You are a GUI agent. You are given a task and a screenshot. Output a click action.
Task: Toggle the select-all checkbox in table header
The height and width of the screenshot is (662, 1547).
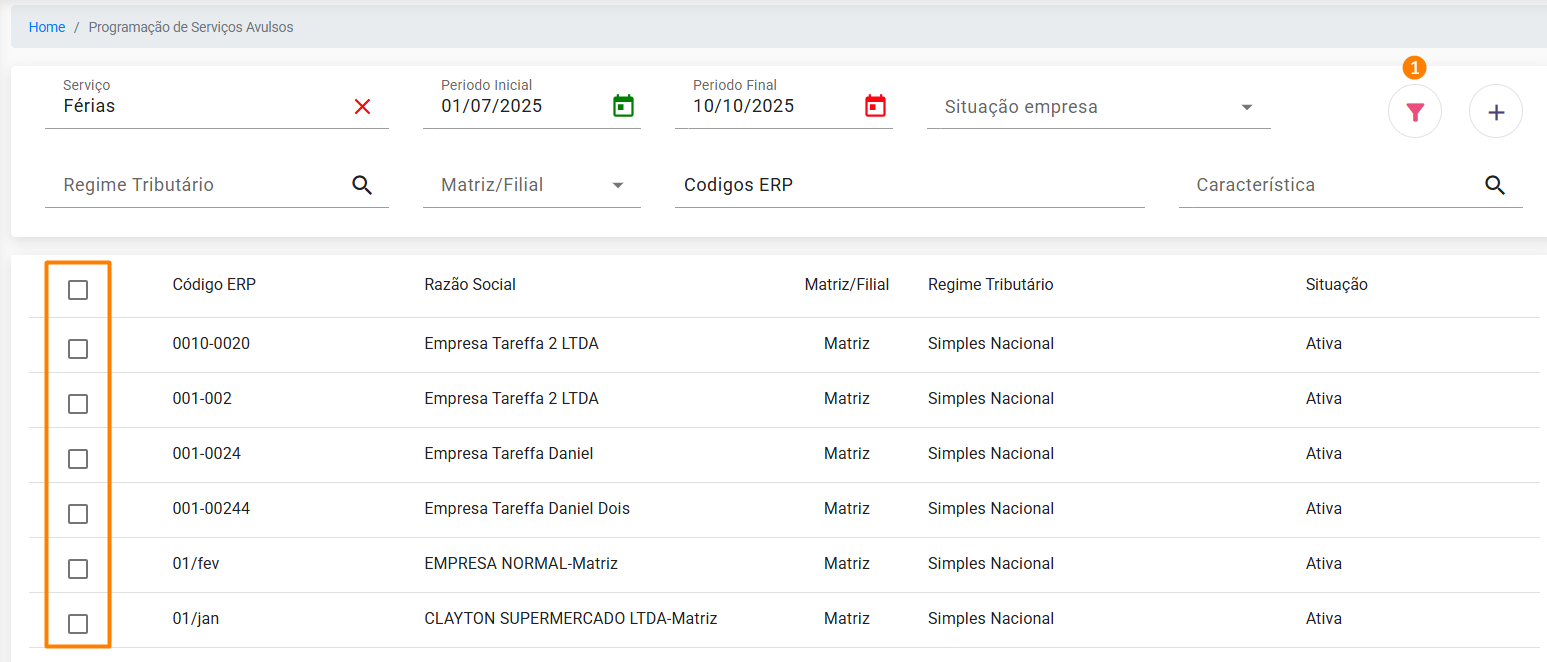[78, 290]
